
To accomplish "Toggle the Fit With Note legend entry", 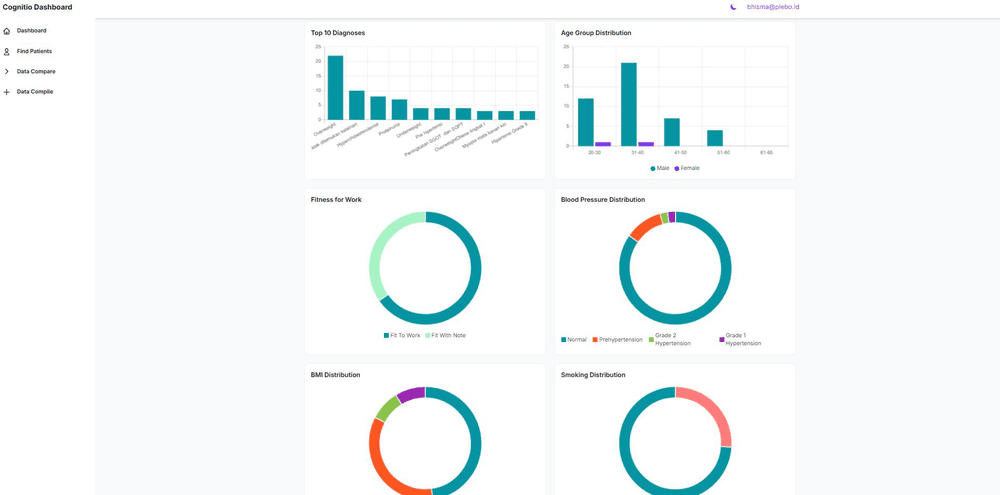I will click(x=445, y=336).
